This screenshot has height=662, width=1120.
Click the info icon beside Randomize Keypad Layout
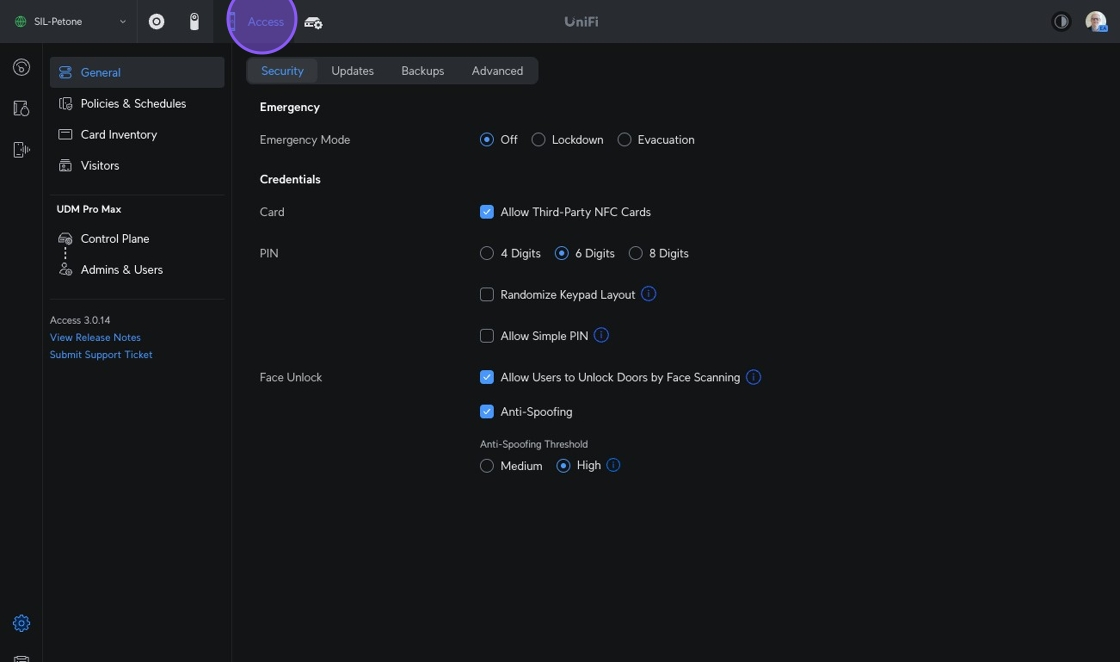point(648,294)
